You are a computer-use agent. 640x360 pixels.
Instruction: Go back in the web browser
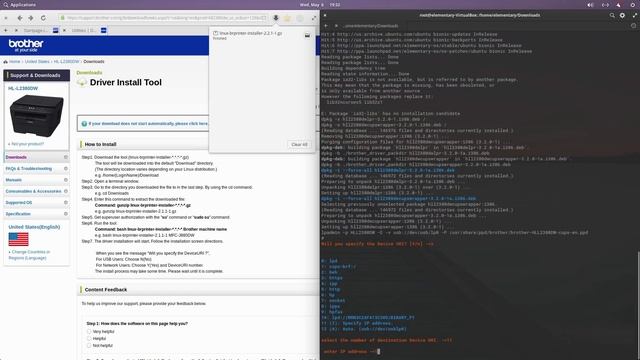pyautogui.click(x=20, y=18)
